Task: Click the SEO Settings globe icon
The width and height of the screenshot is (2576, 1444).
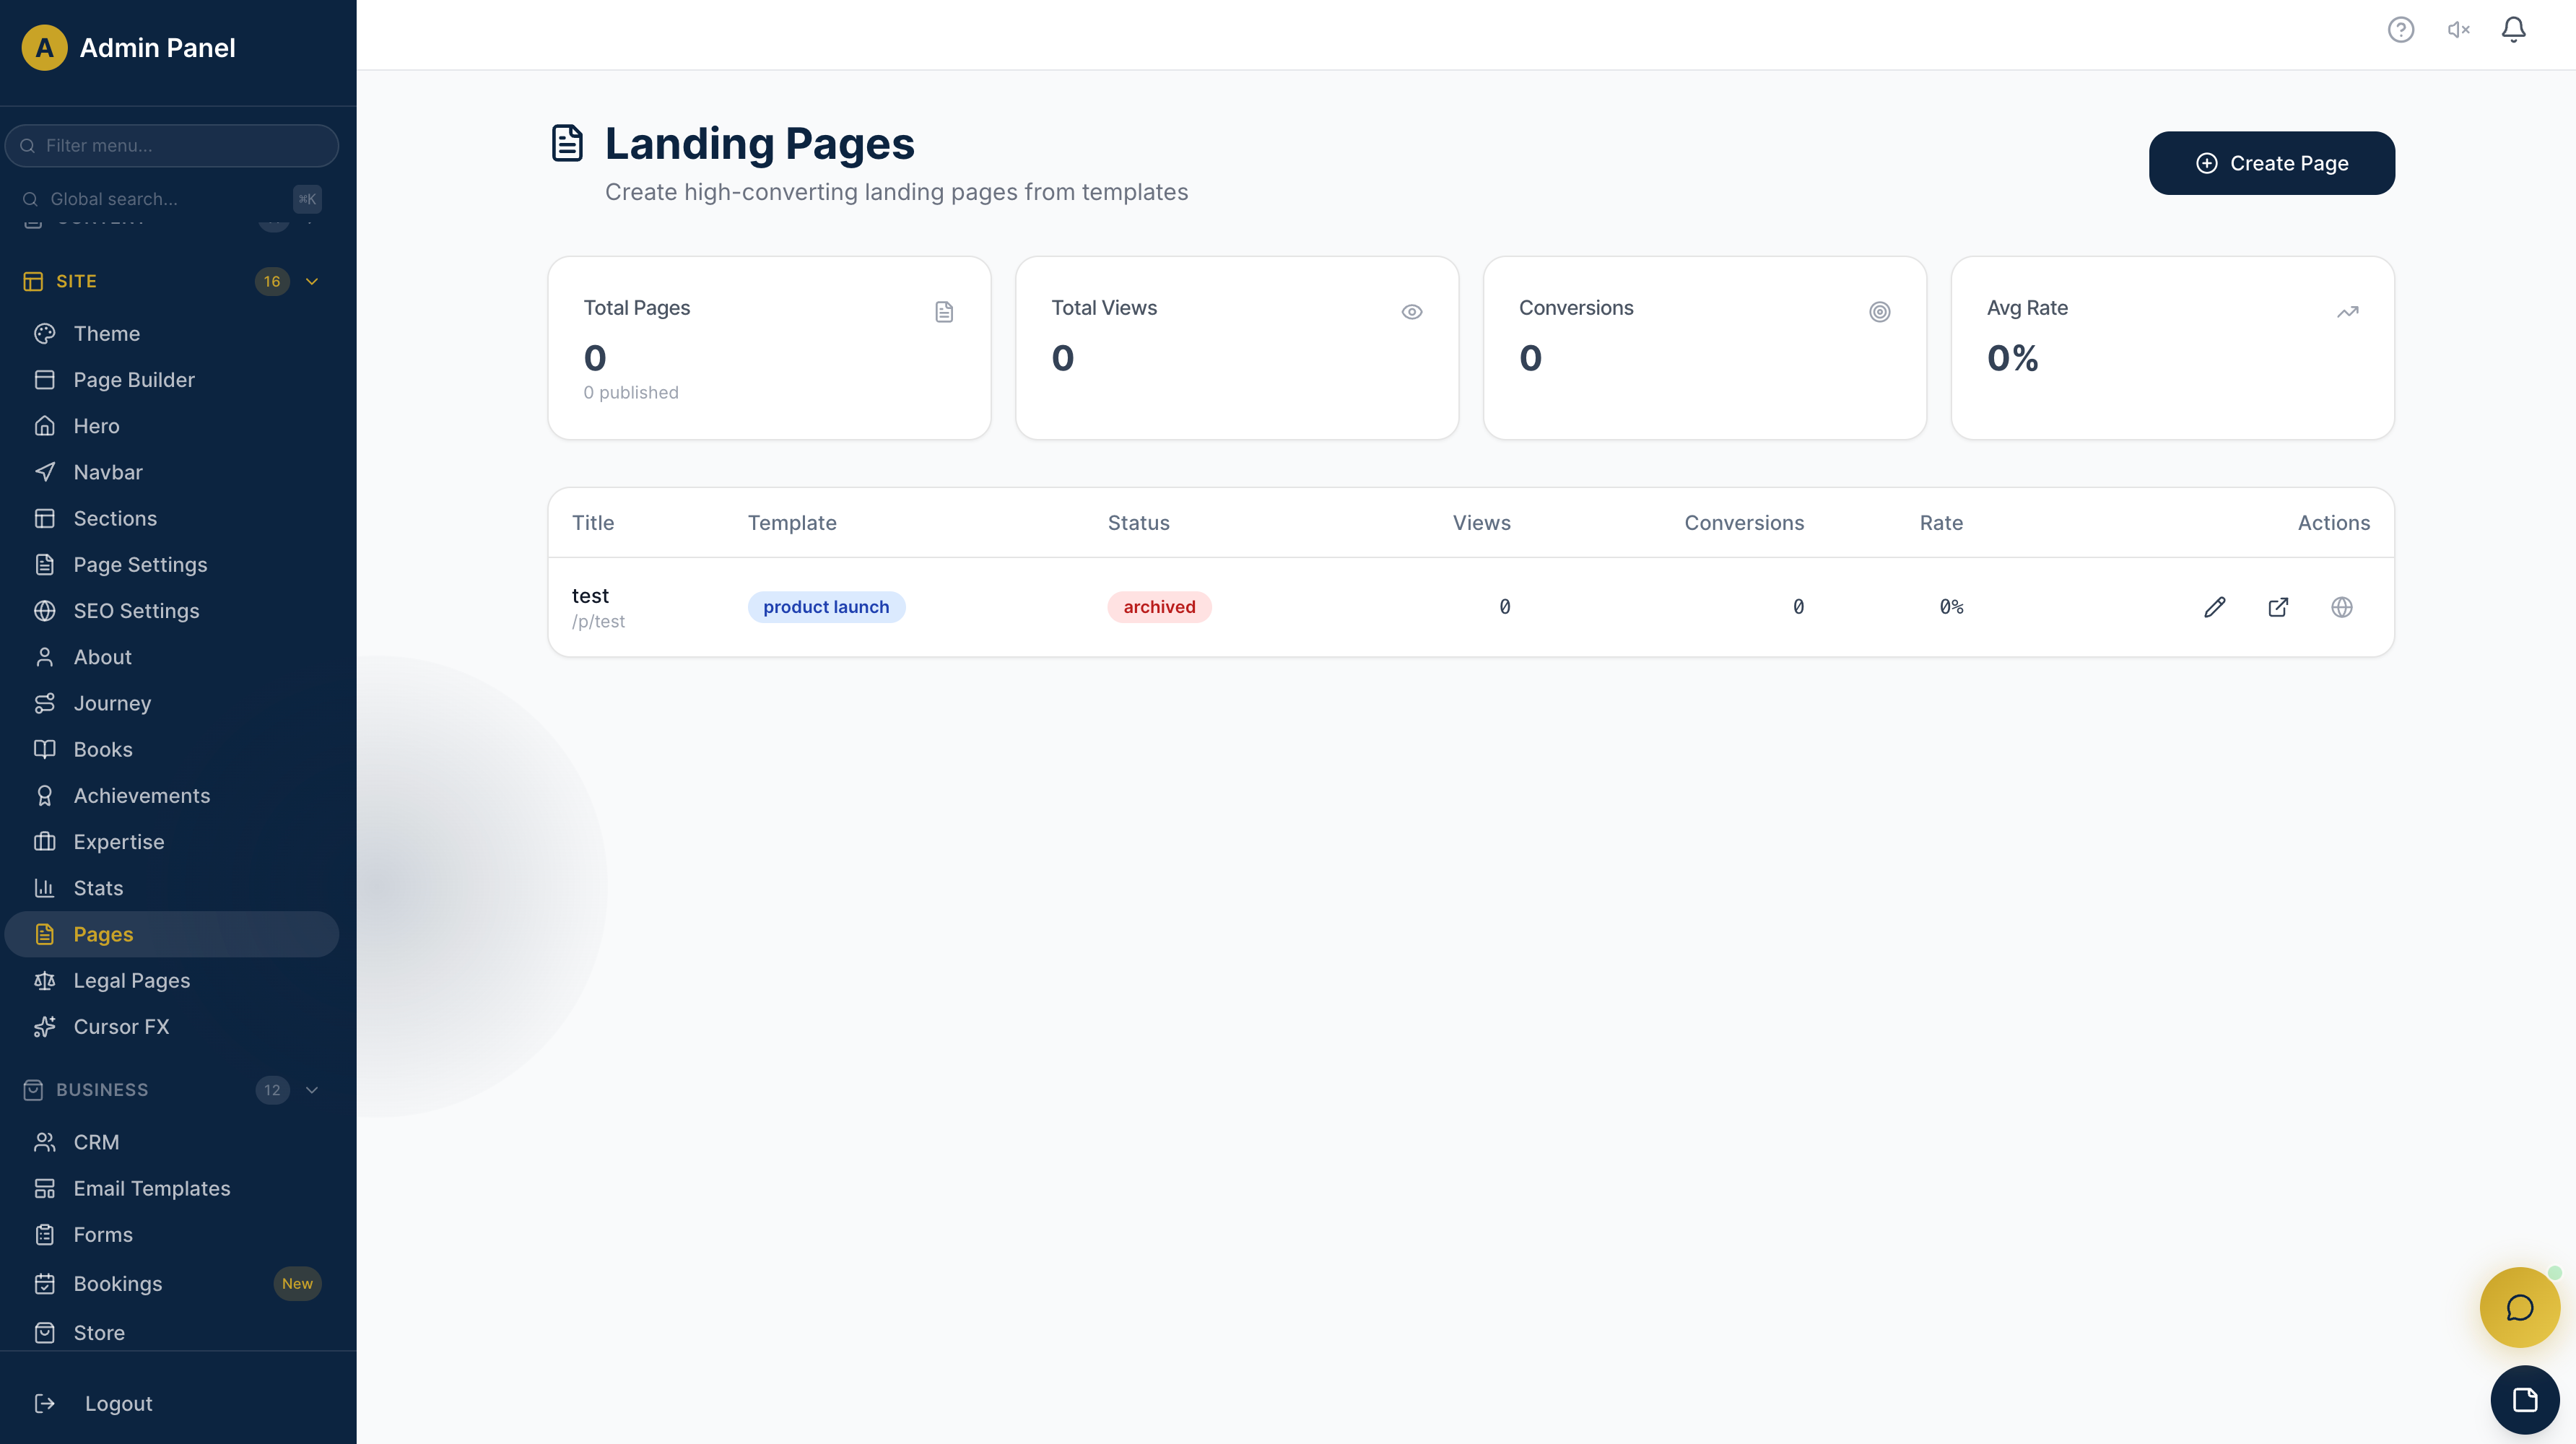Action: click(45, 610)
